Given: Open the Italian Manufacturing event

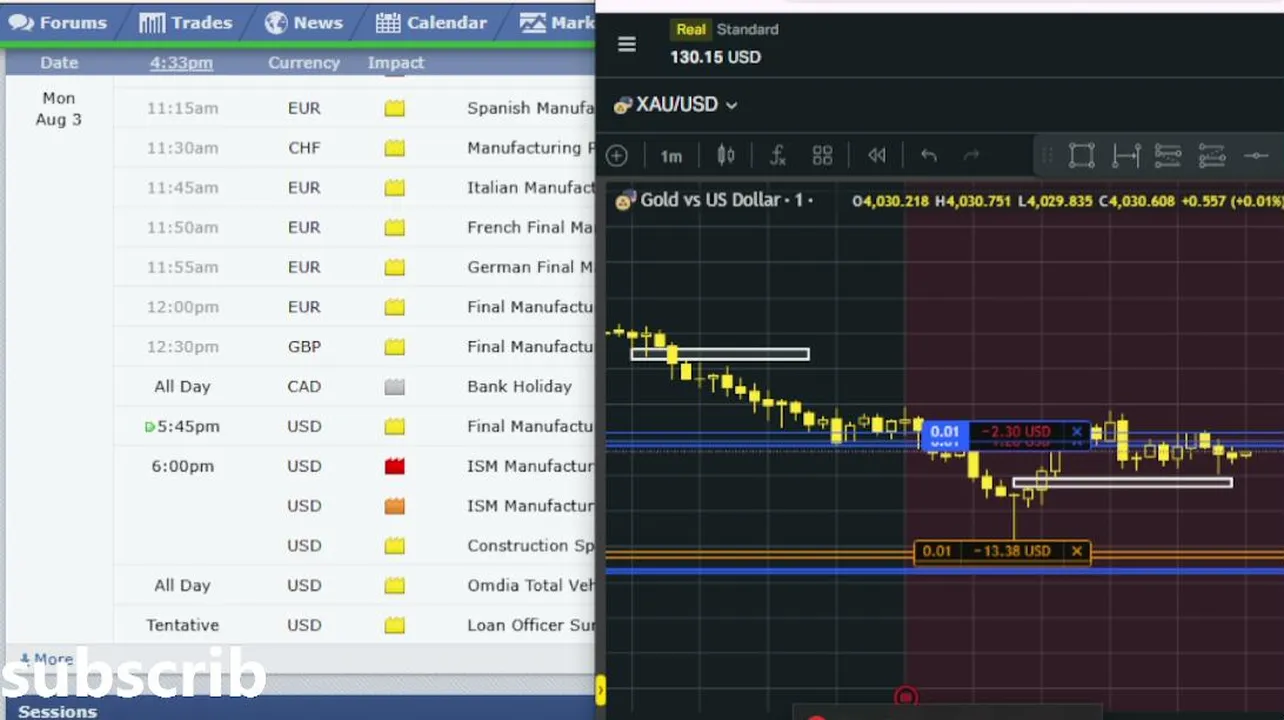Looking at the screenshot, I should pyautogui.click(x=530, y=187).
